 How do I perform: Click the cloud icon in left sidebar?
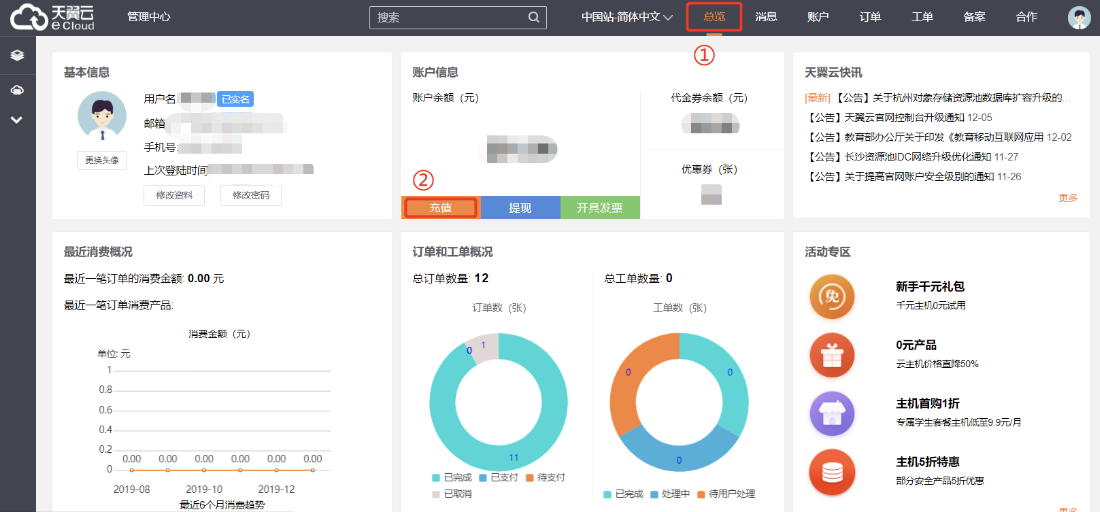click(17, 90)
